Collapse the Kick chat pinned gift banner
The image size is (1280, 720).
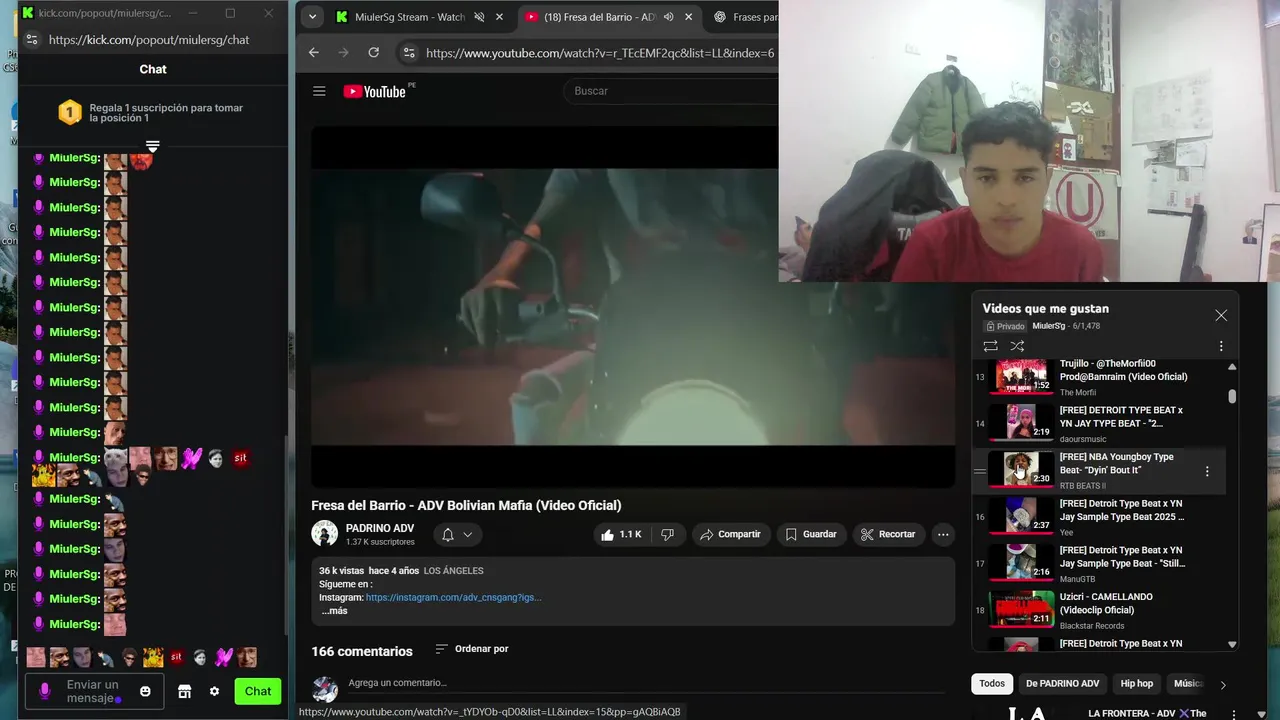coord(152,146)
